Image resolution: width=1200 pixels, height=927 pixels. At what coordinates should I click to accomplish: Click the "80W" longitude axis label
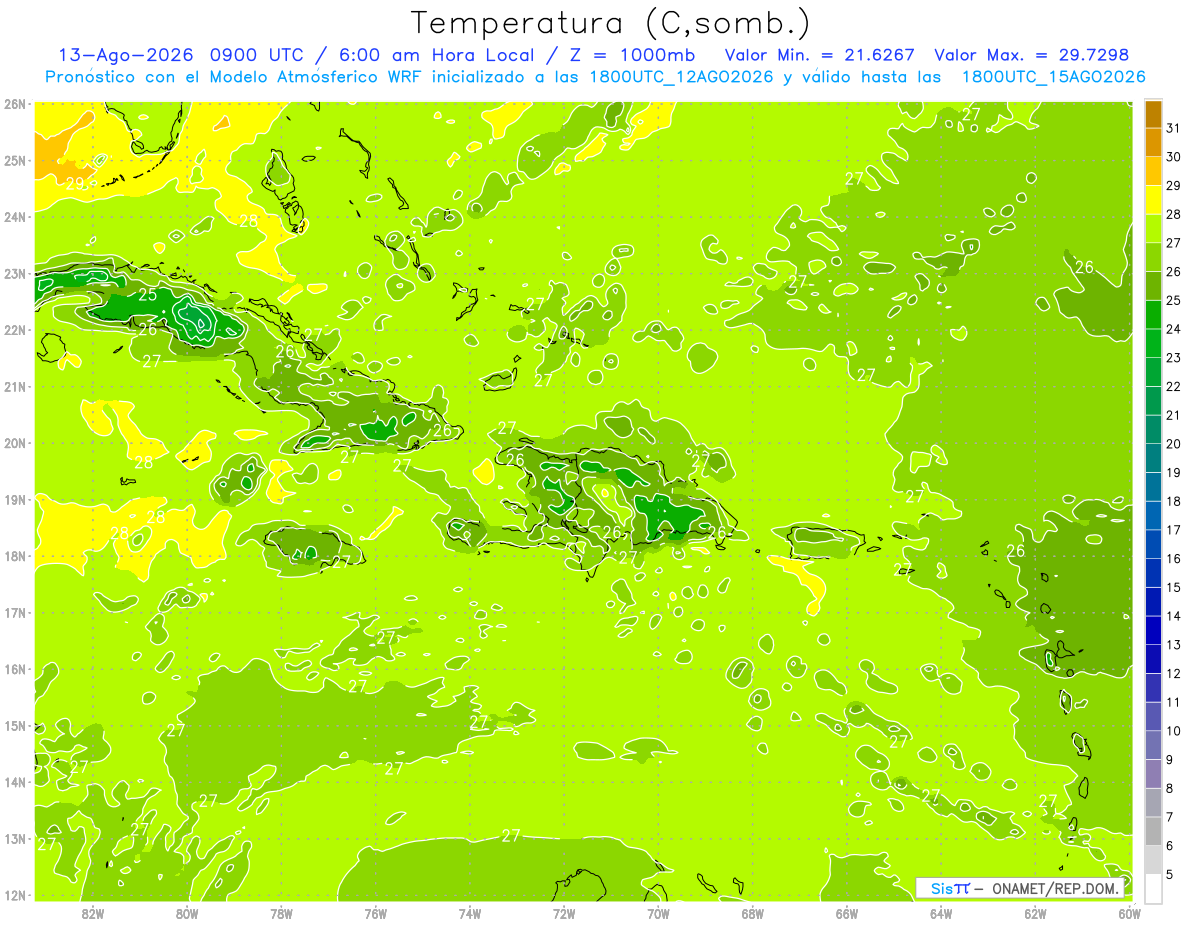187,913
